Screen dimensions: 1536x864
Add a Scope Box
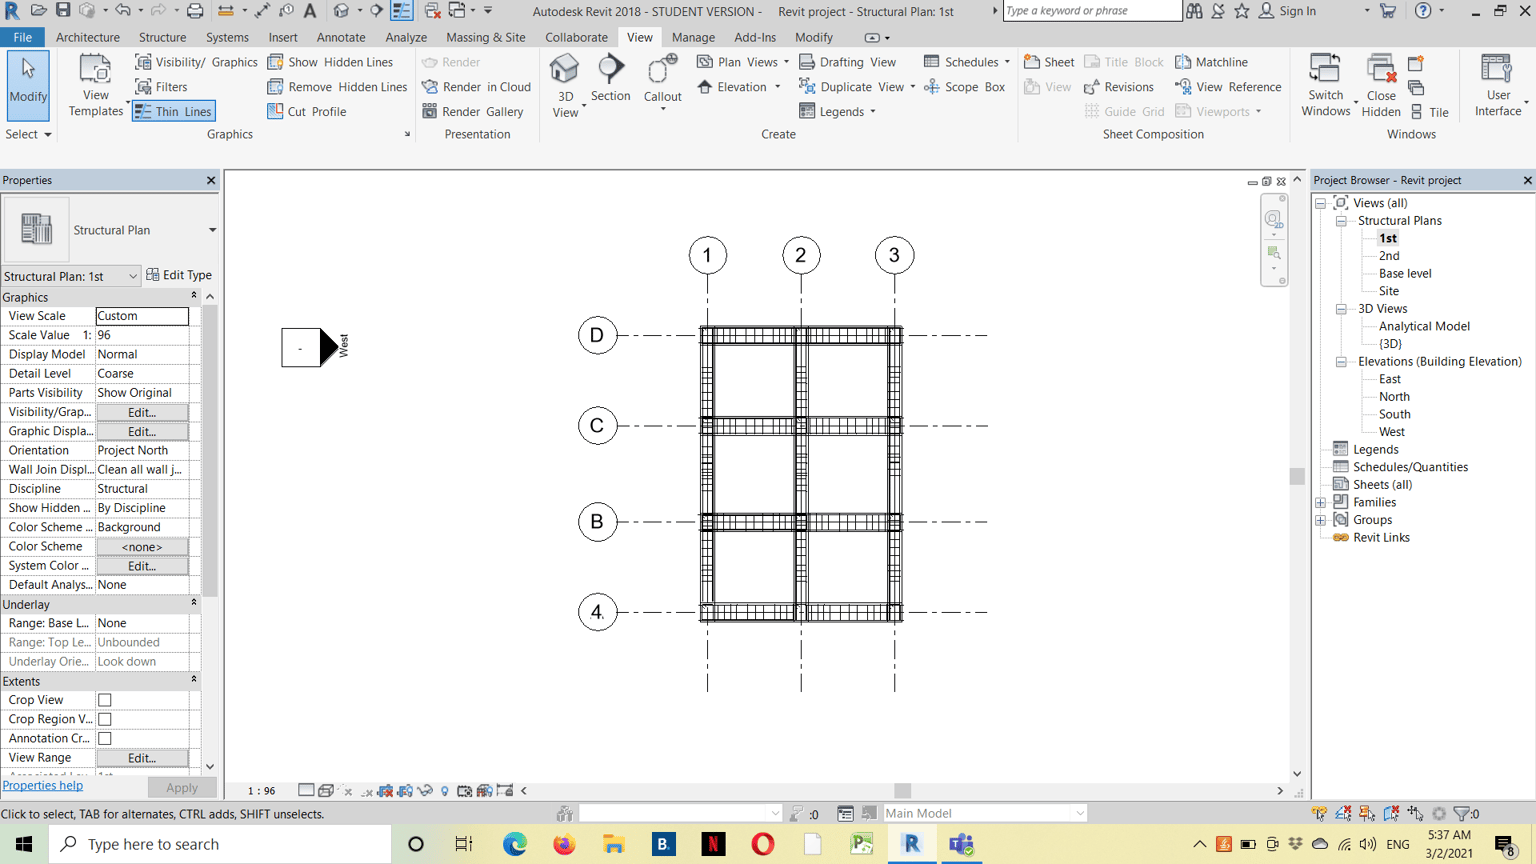[964, 87]
